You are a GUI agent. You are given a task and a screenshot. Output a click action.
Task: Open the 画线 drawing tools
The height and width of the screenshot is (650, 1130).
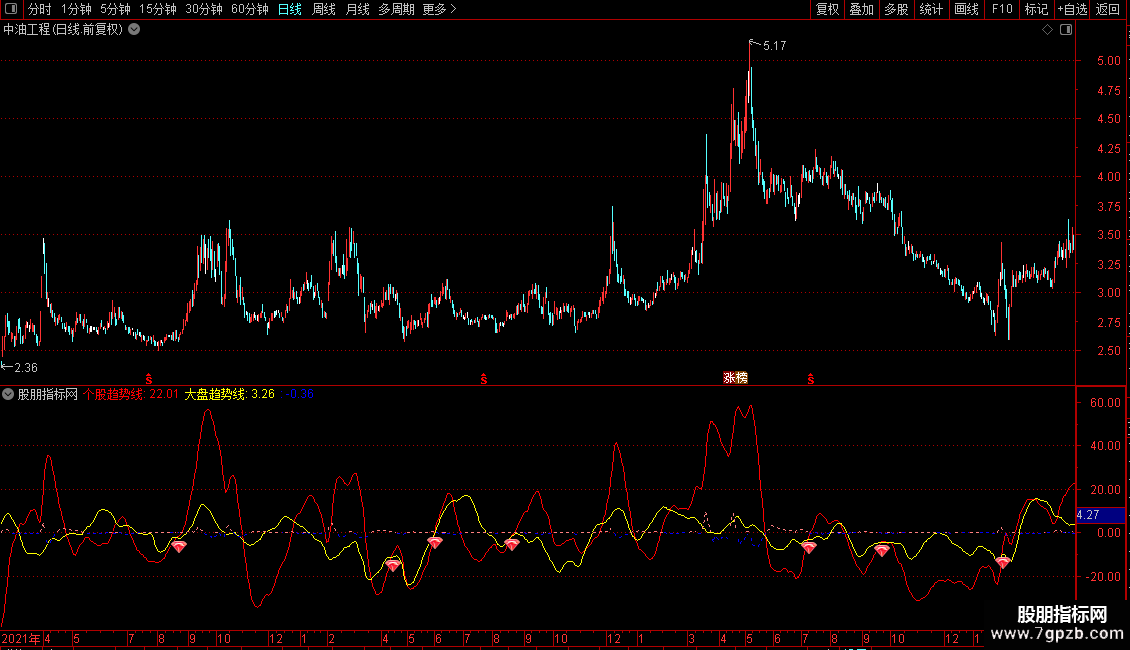(x=966, y=9)
